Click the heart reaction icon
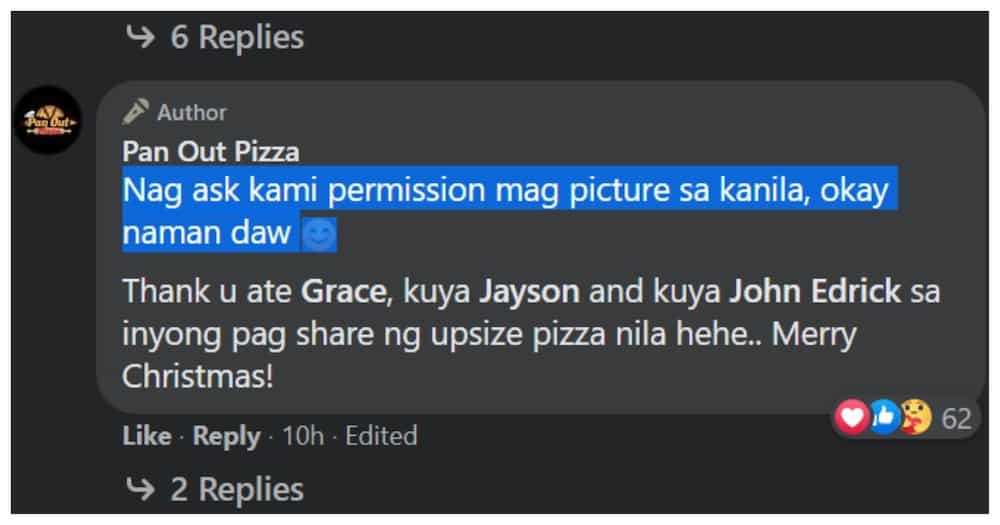 click(x=852, y=417)
